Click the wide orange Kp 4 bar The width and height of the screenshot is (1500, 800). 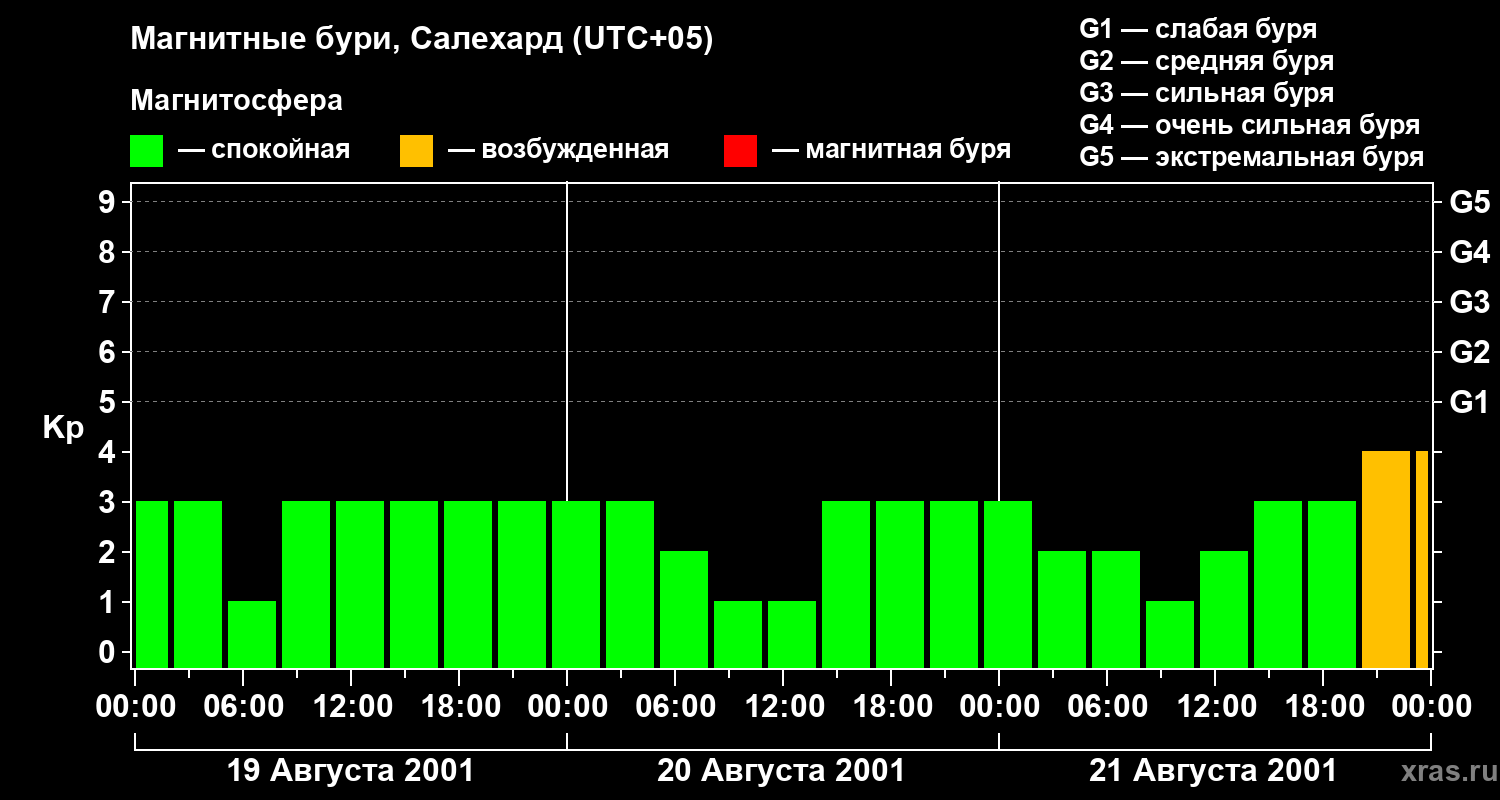coord(1386,560)
